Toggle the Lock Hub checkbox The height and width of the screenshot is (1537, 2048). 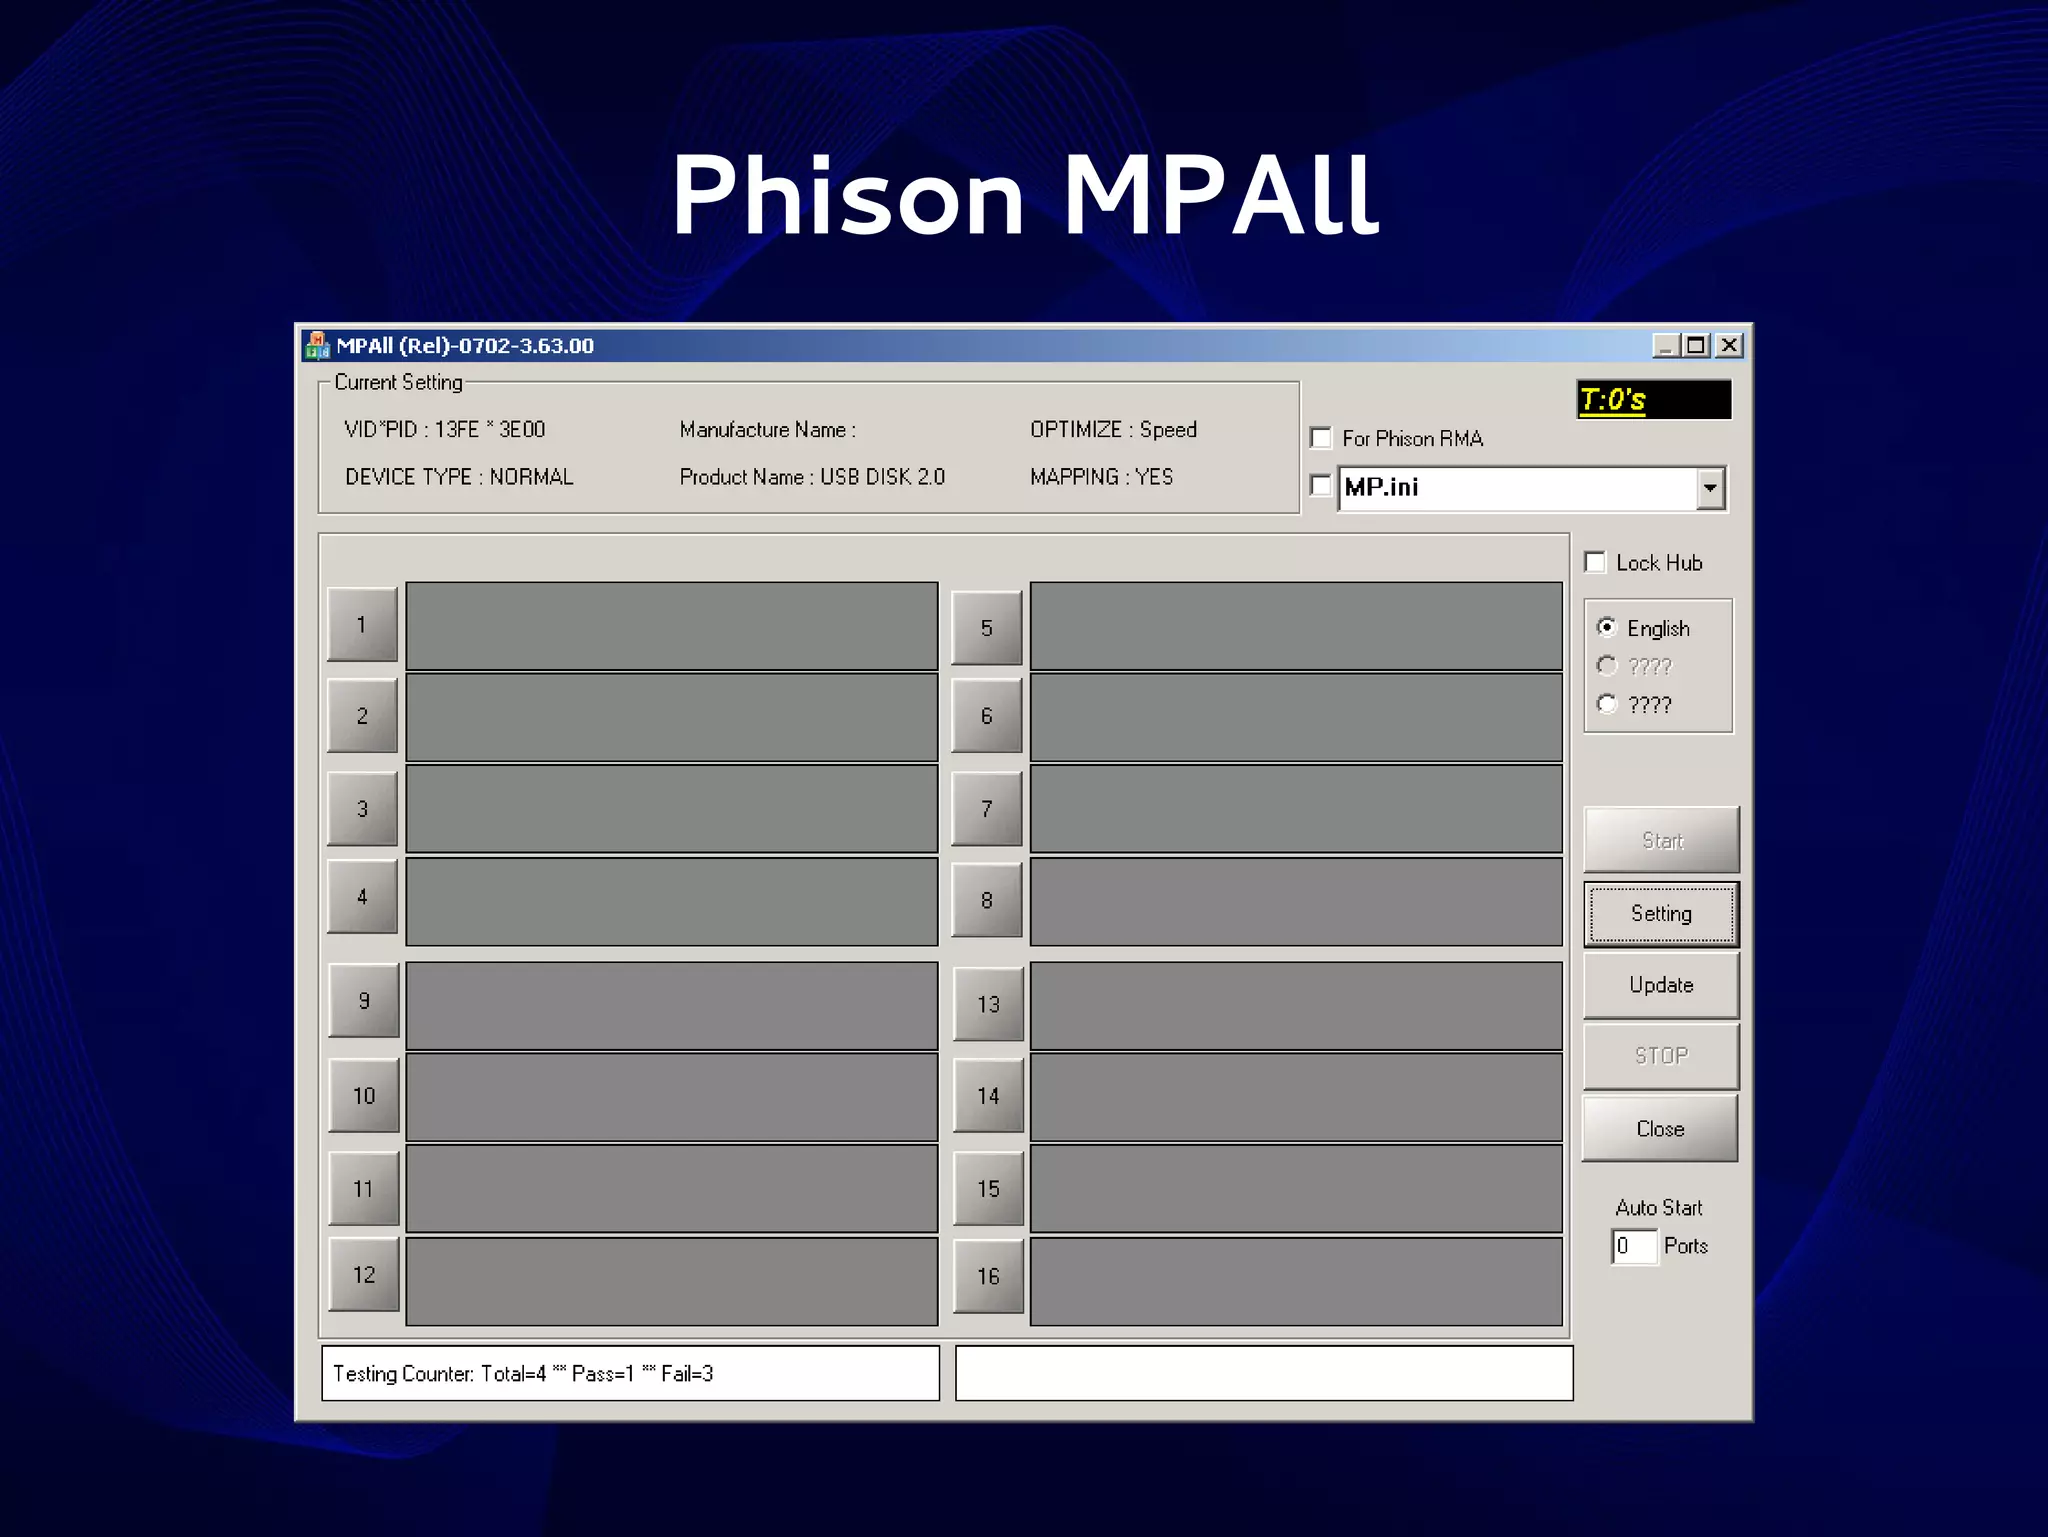click(x=1595, y=562)
